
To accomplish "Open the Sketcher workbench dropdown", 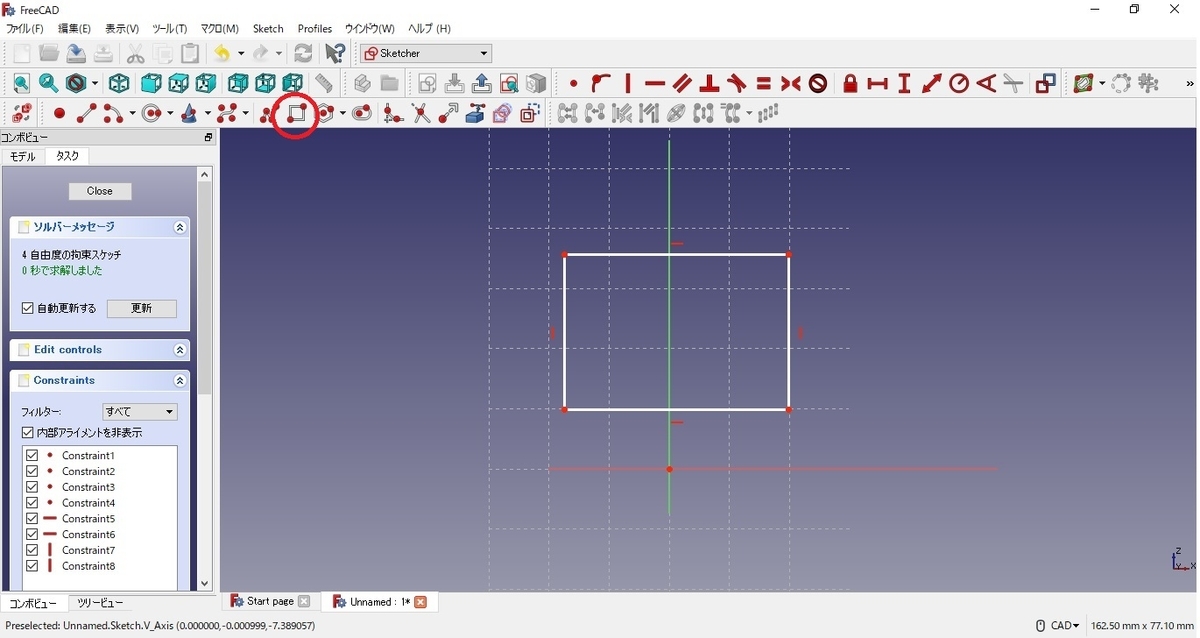I will [426, 53].
